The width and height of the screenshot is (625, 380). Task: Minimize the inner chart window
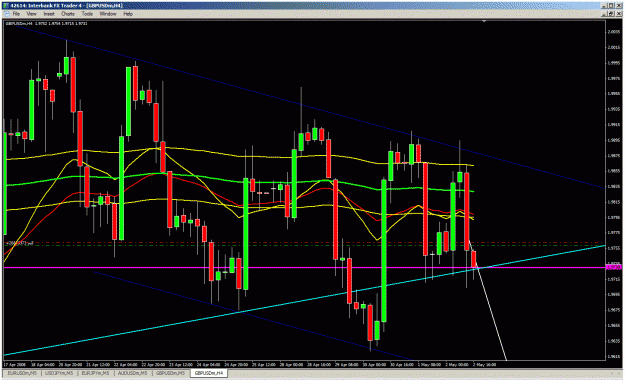coord(604,14)
